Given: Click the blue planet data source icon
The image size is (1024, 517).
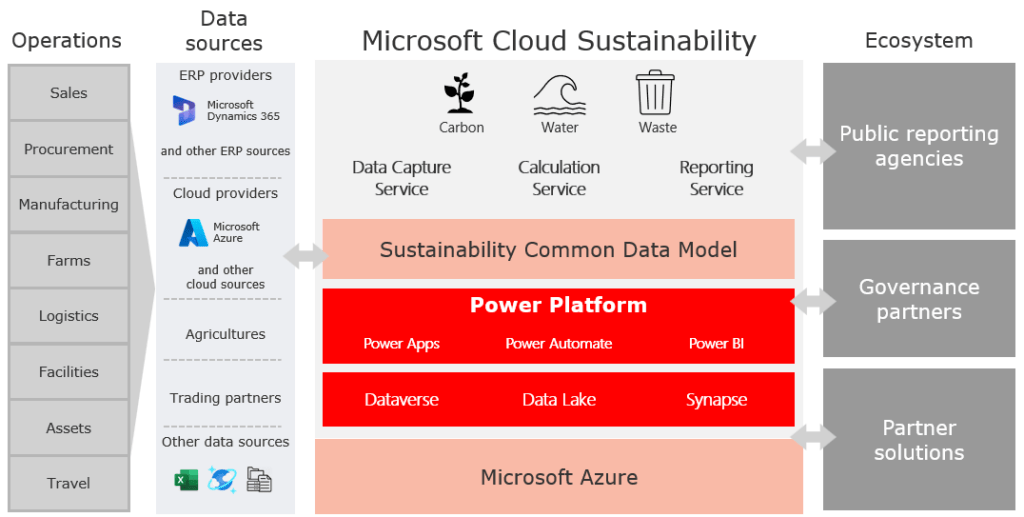Looking at the screenshot, I should point(222,480).
